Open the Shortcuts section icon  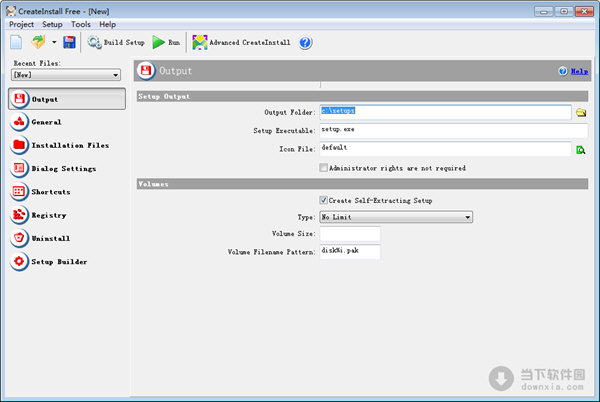19,192
